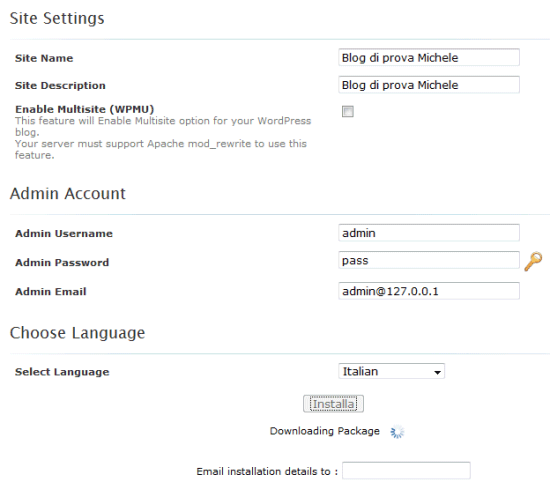Click the Email installation details to field

[x=406, y=471]
